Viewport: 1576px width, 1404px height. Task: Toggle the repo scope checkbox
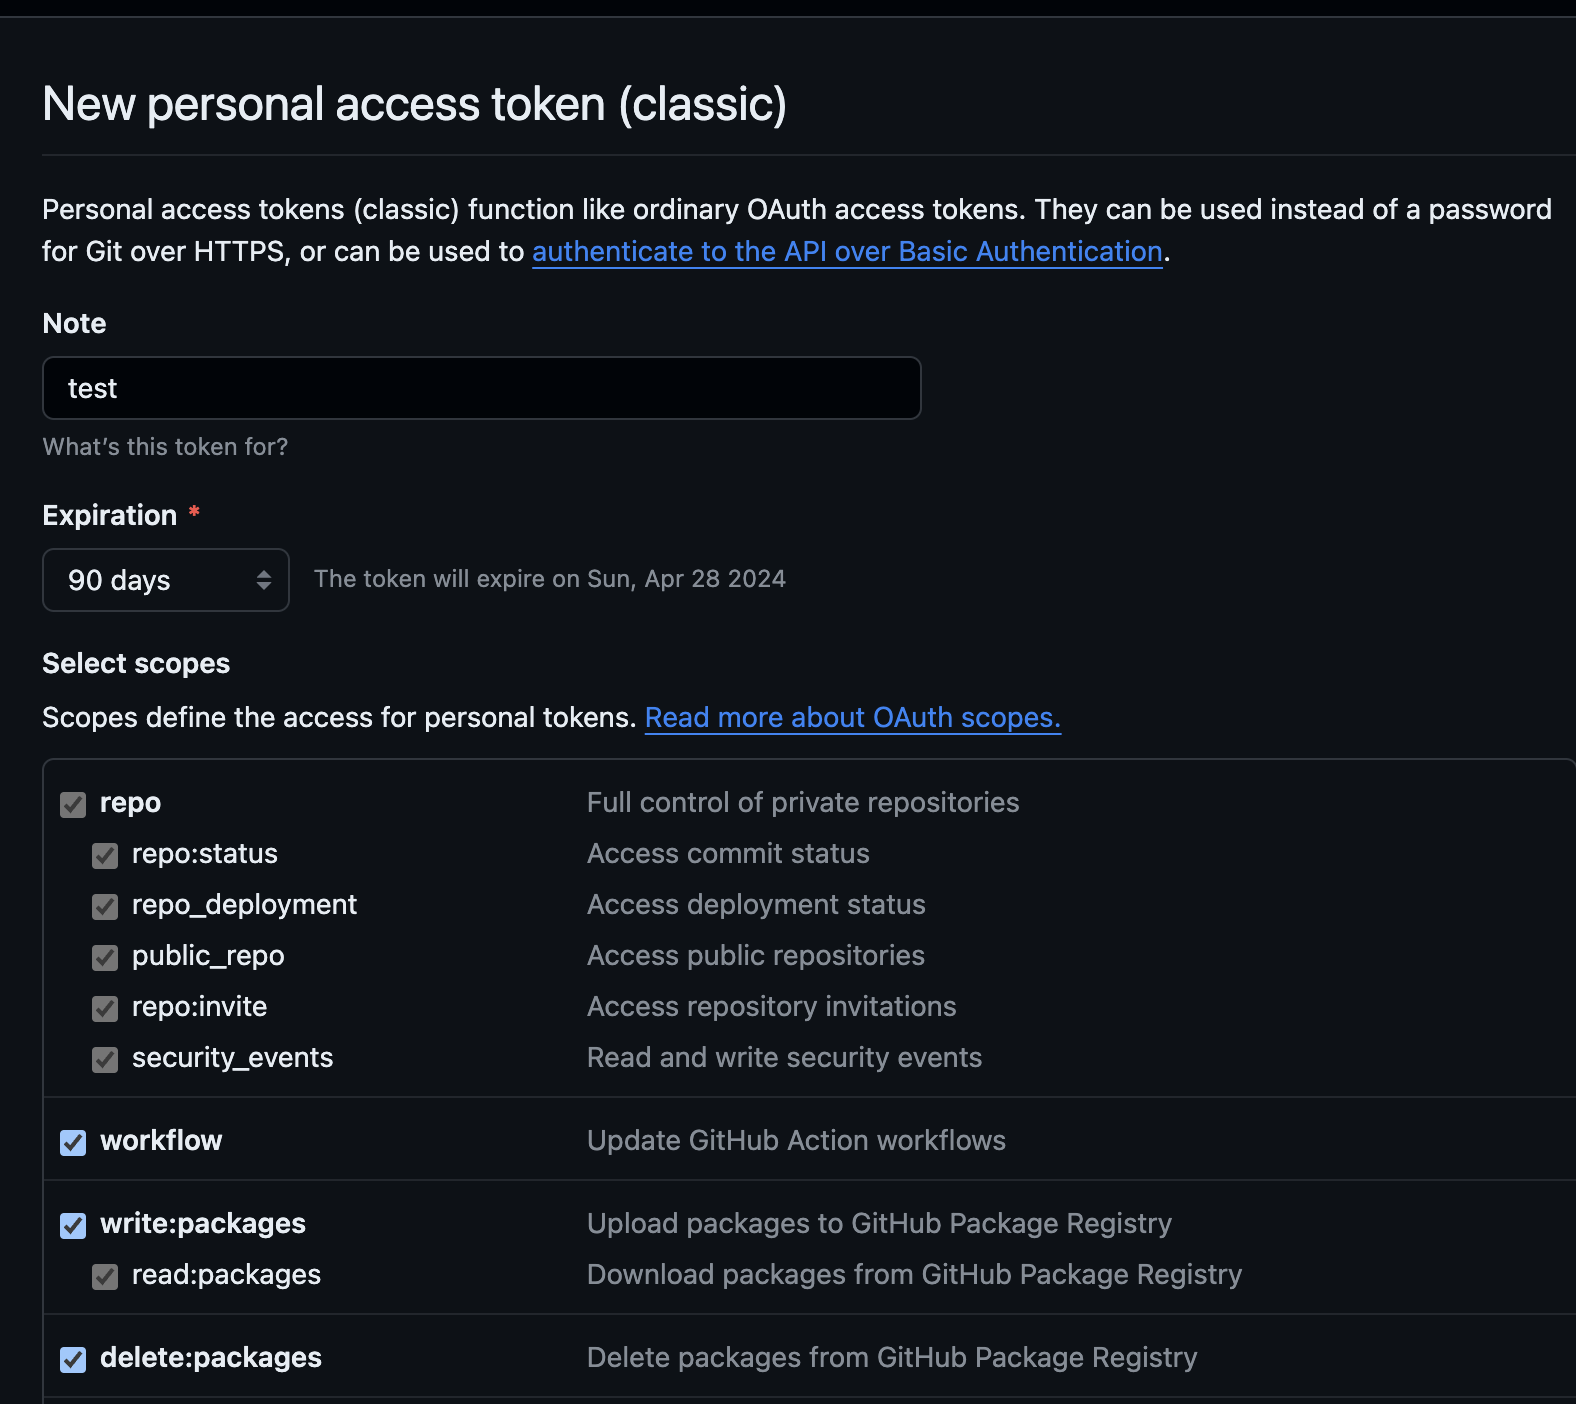click(73, 804)
